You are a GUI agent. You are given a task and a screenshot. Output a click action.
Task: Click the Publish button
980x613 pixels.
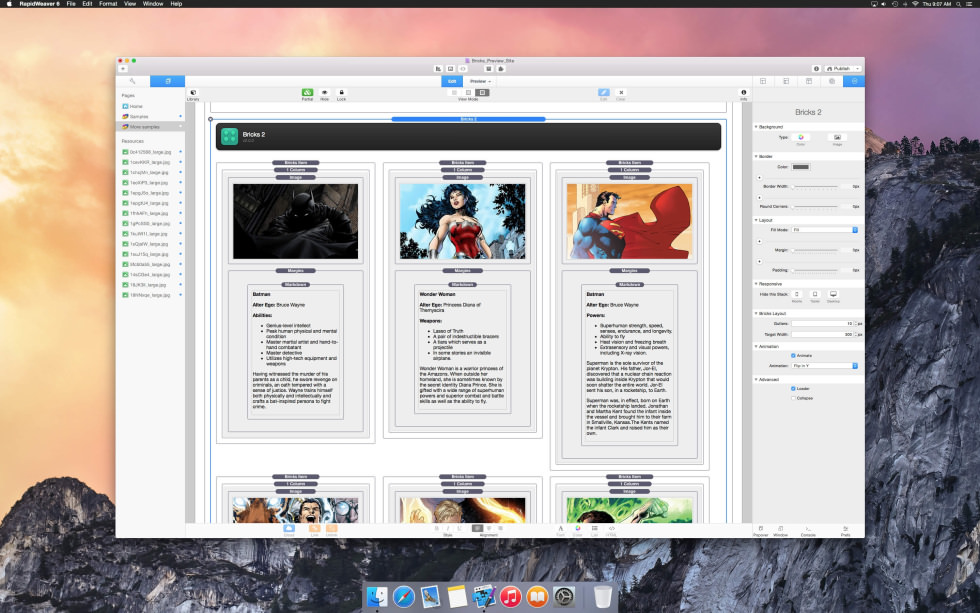839,69
